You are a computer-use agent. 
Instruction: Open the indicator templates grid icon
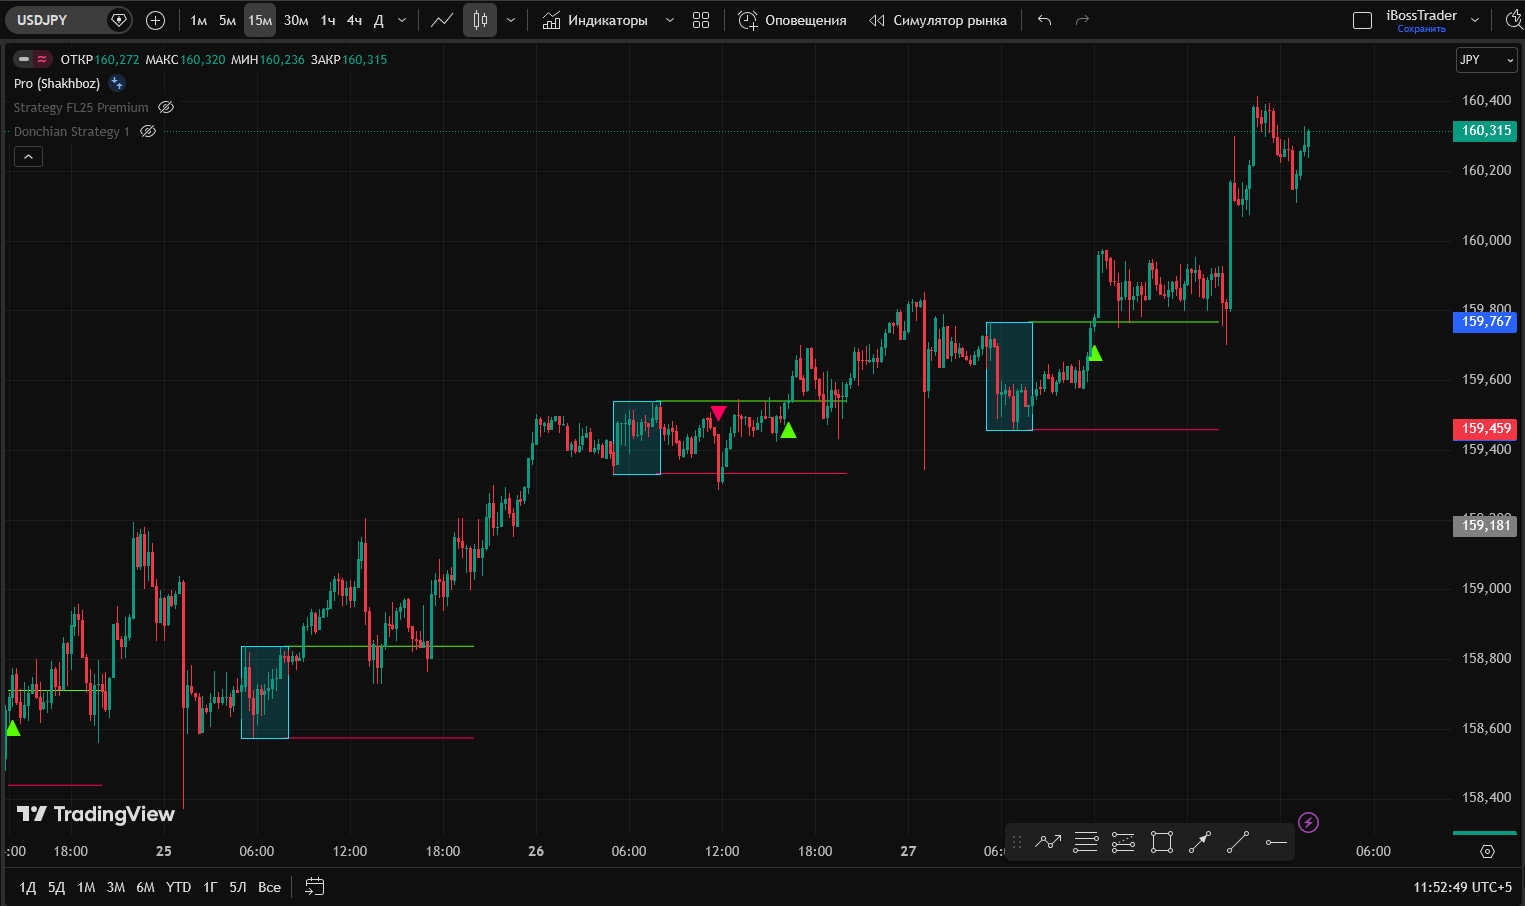point(701,20)
